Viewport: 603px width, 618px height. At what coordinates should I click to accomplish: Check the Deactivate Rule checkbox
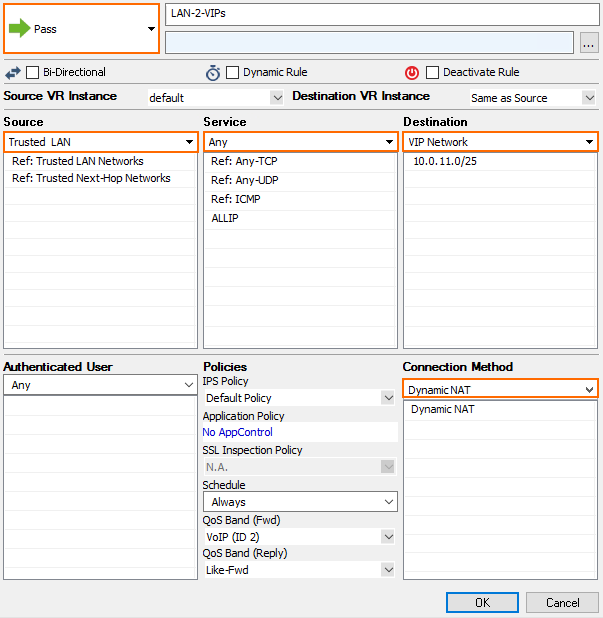432,73
